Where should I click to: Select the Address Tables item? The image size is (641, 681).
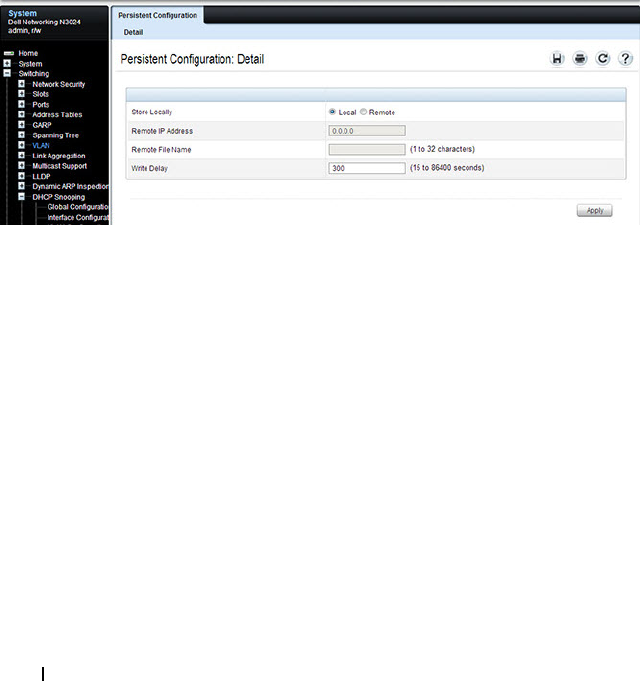57,115
